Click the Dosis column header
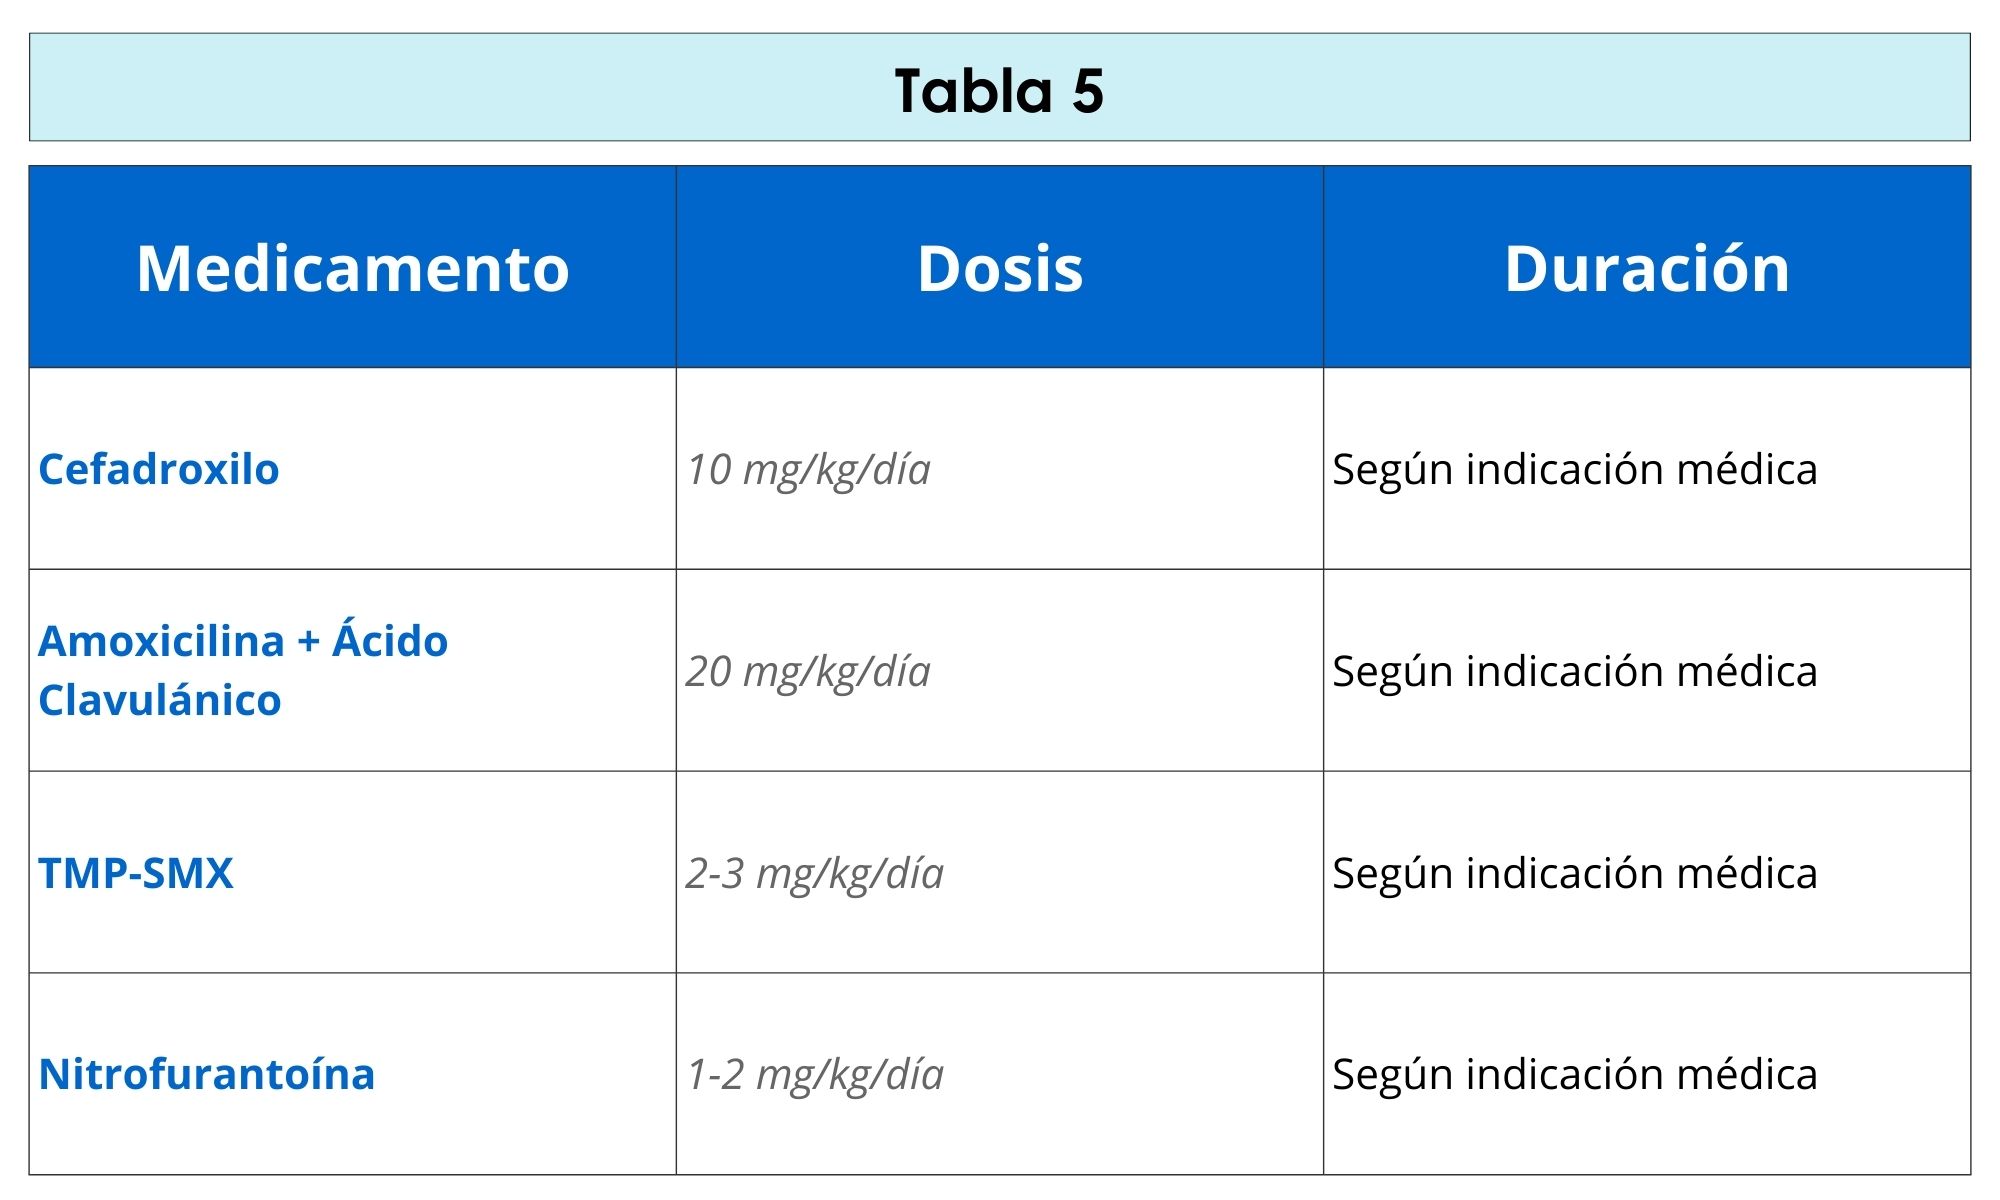The height and width of the screenshot is (1200, 2000). (x=999, y=268)
